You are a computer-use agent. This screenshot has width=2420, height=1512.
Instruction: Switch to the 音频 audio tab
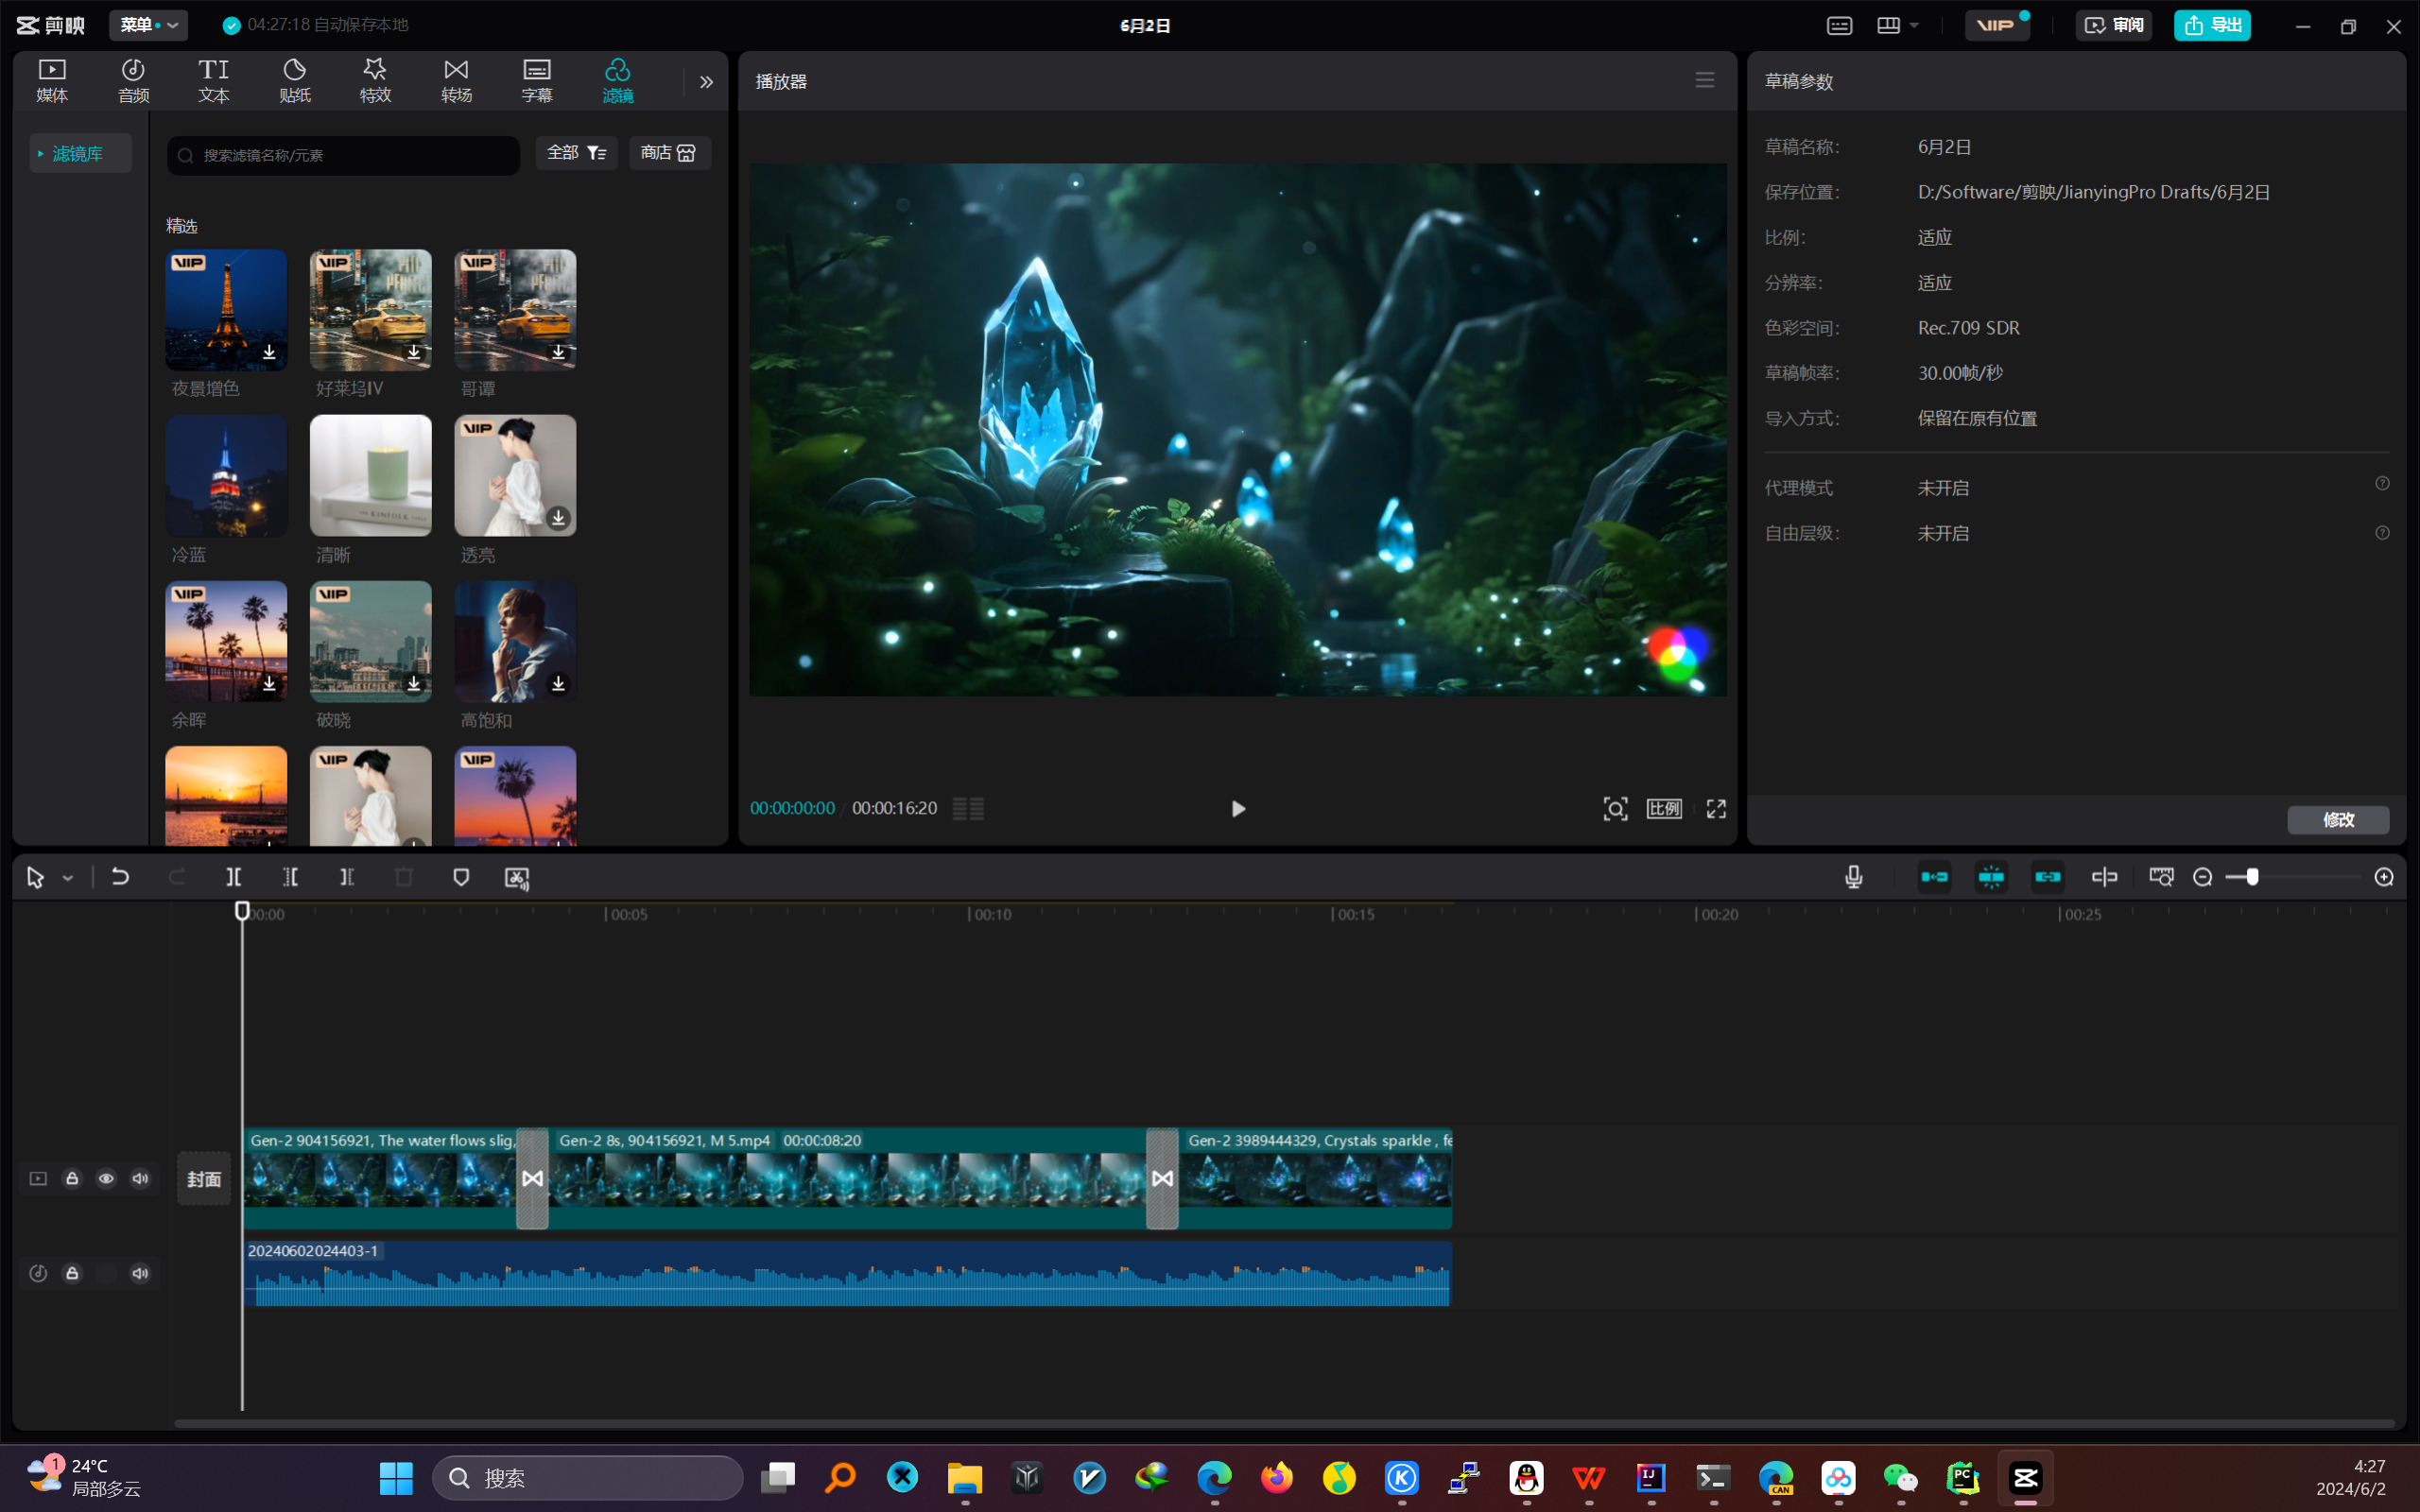[x=133, y=80]
